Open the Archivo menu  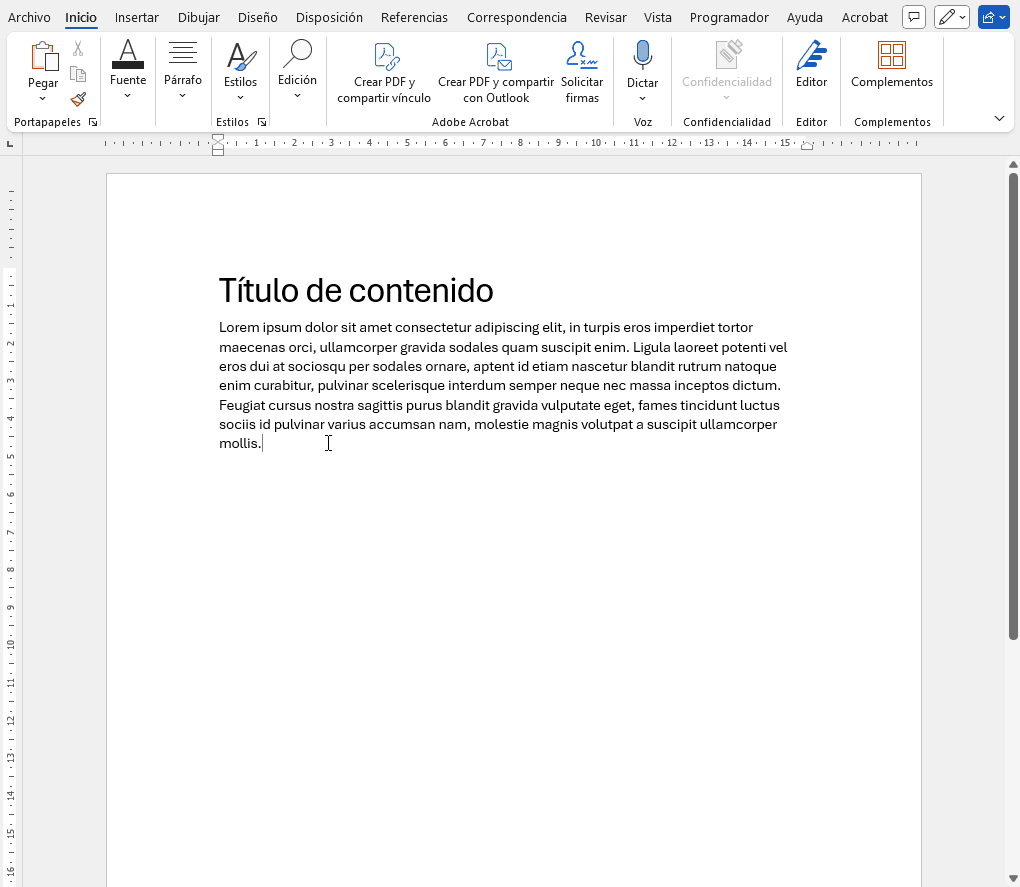click(x=29, y=17)
